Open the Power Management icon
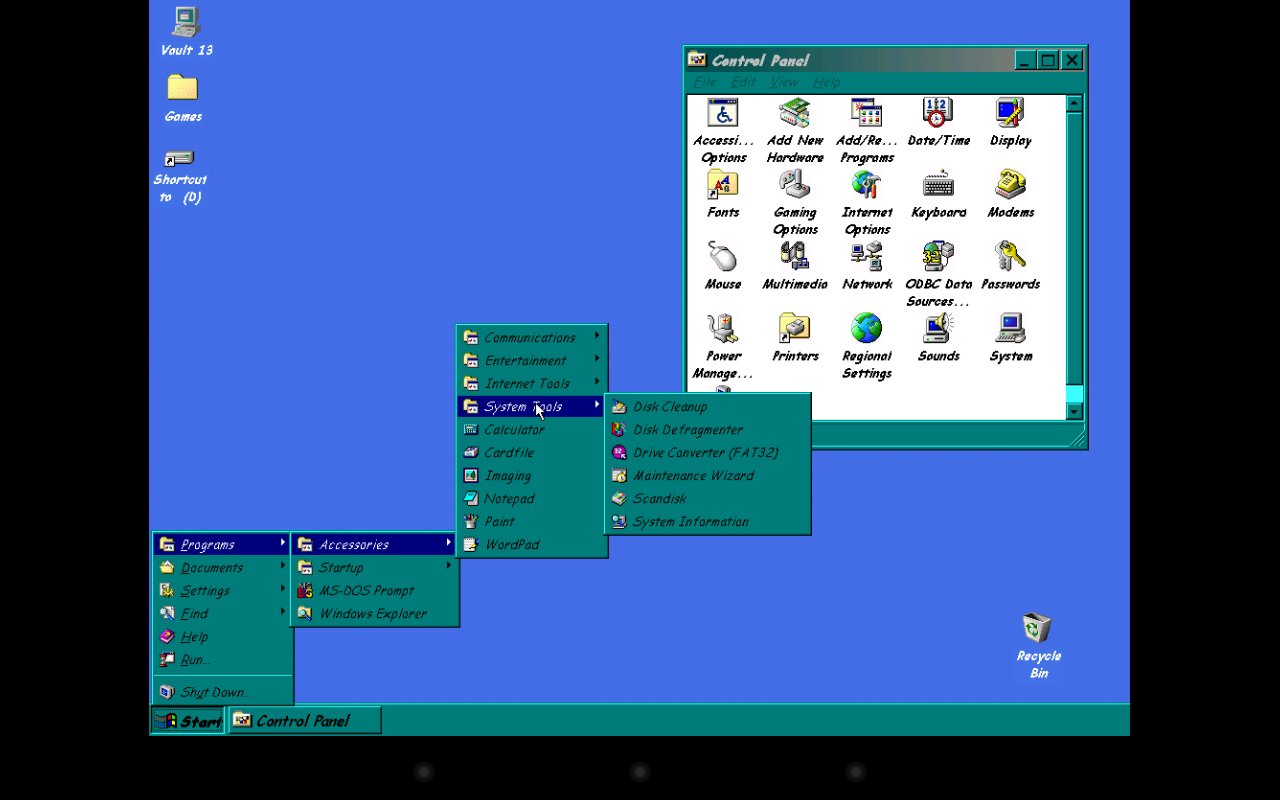The height and width of the screenshot is (800, 1280). [x=722, y=329]
